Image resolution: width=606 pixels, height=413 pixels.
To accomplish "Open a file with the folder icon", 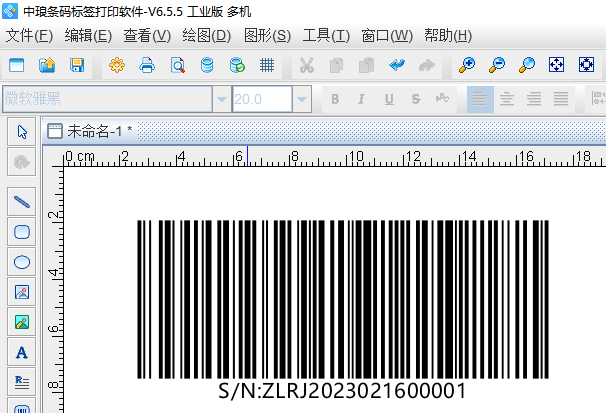I will [x=47, y=65].
